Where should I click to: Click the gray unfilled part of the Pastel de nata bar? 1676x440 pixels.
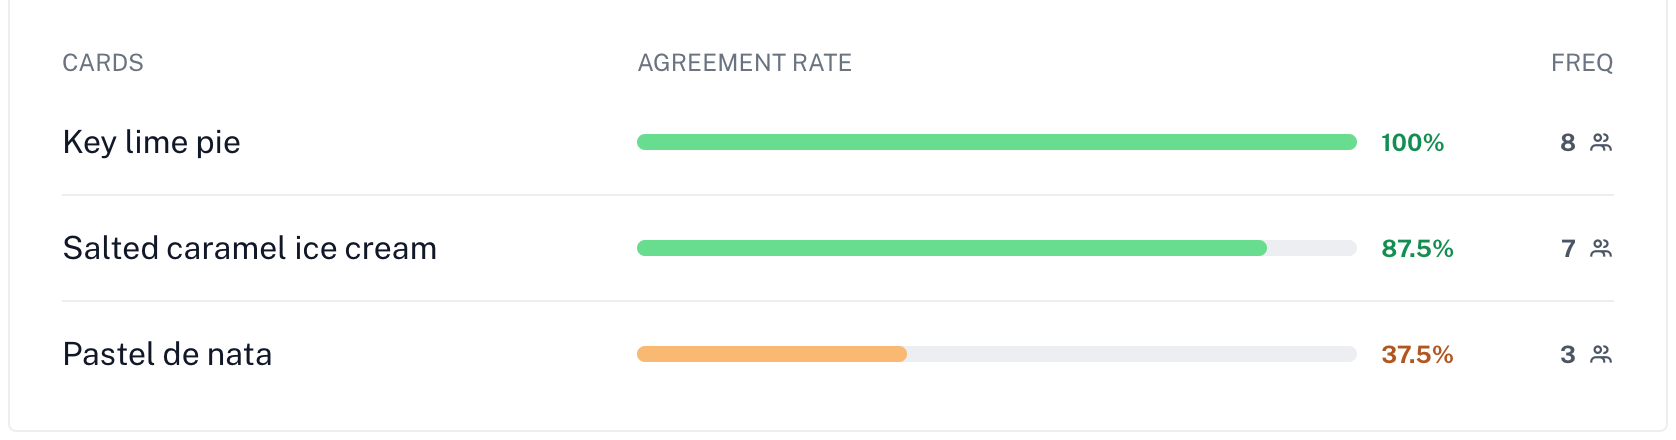pos(1130,354)
